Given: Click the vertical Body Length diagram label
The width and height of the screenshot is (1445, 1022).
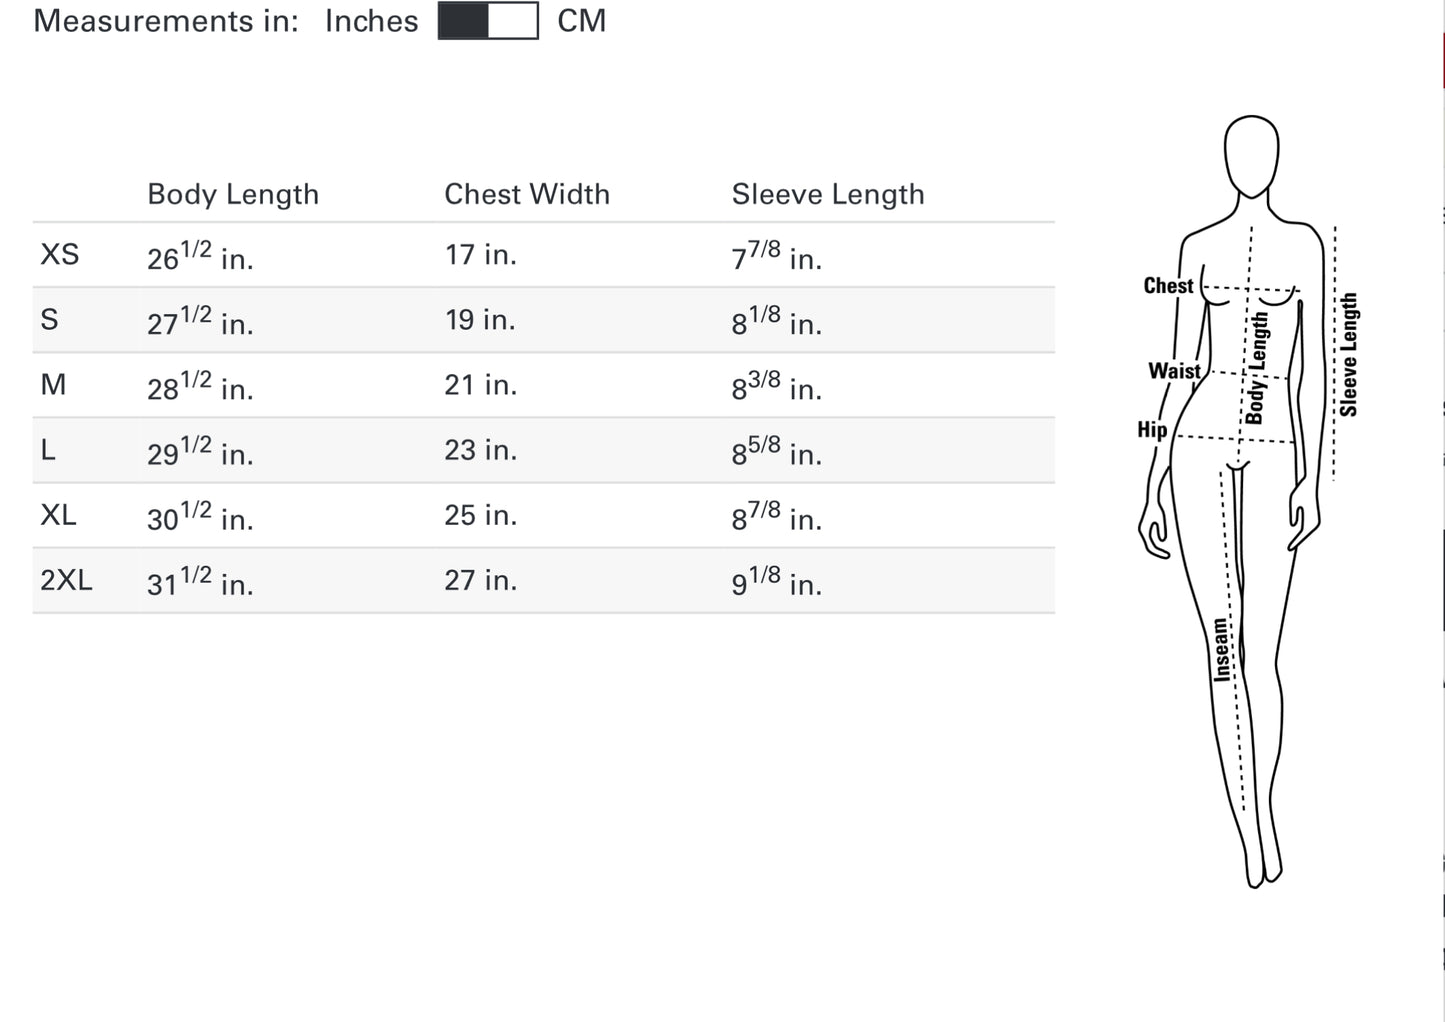Looking at the screenshot, I should tap(1257, 368).
